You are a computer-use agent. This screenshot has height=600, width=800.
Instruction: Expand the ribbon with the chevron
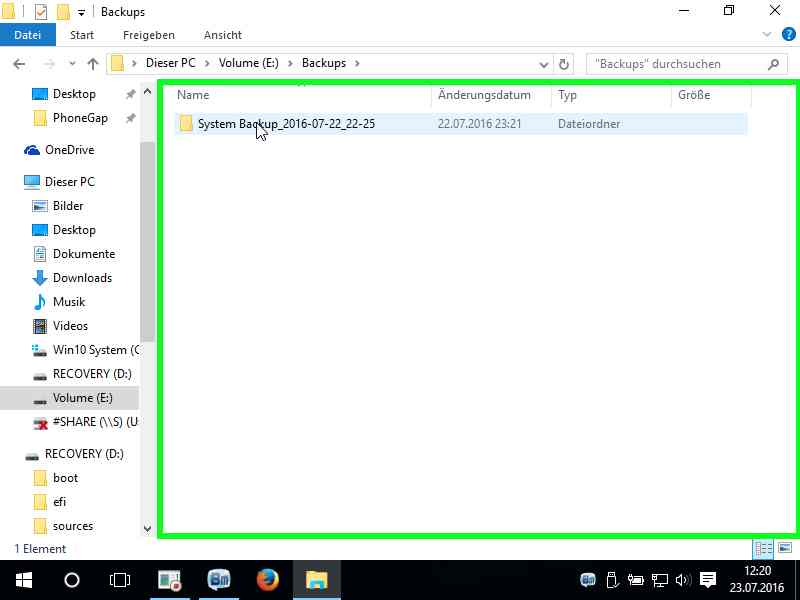pos(767,35)
